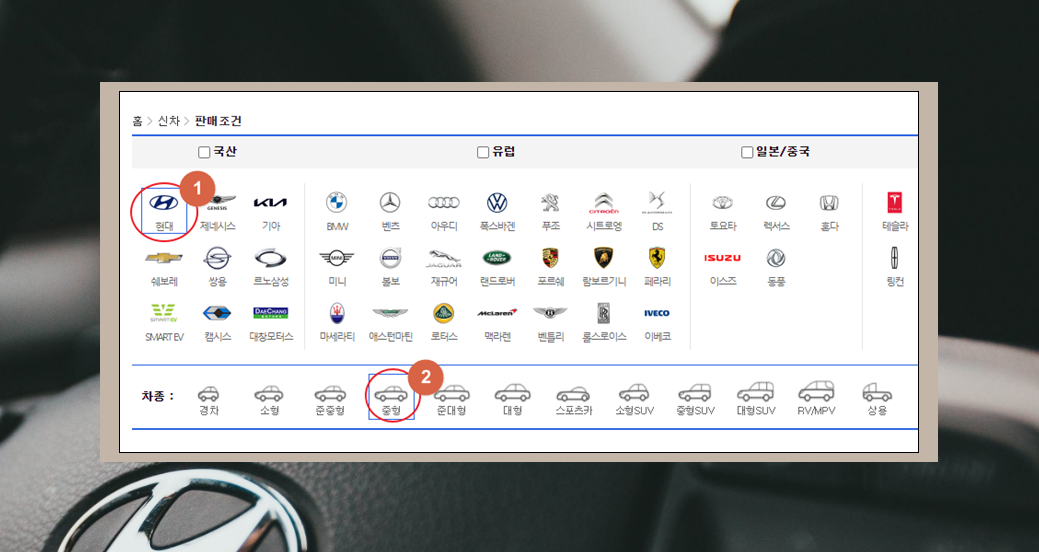This screenshot has width=1039, height=552.
Task: Choose the Aston Martin (애스턴마틴) logo
Action: pyautogui.click(x=390, y=313)
